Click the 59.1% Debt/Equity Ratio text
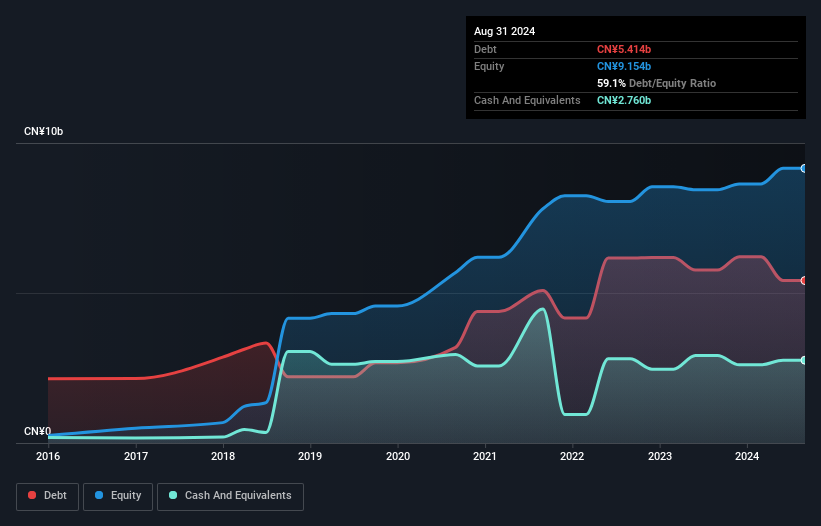The width and height of the screenshot is (821, 526). pyautogui.click(x=657, y=83)
